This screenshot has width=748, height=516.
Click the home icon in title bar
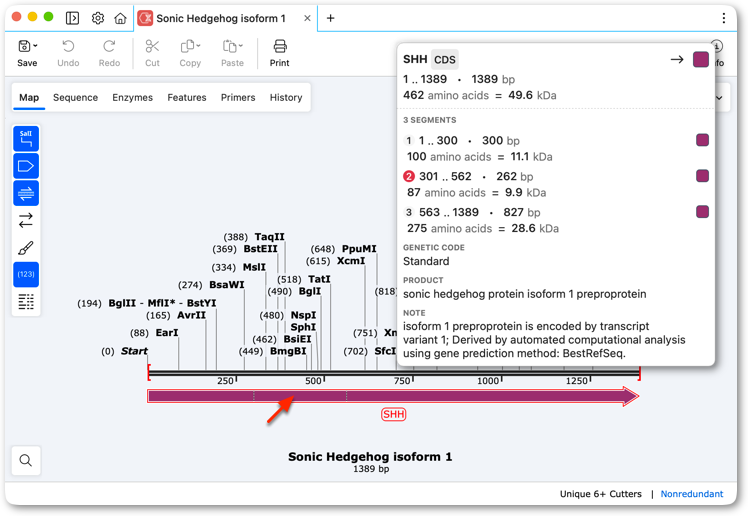click(x=120, y=18)
